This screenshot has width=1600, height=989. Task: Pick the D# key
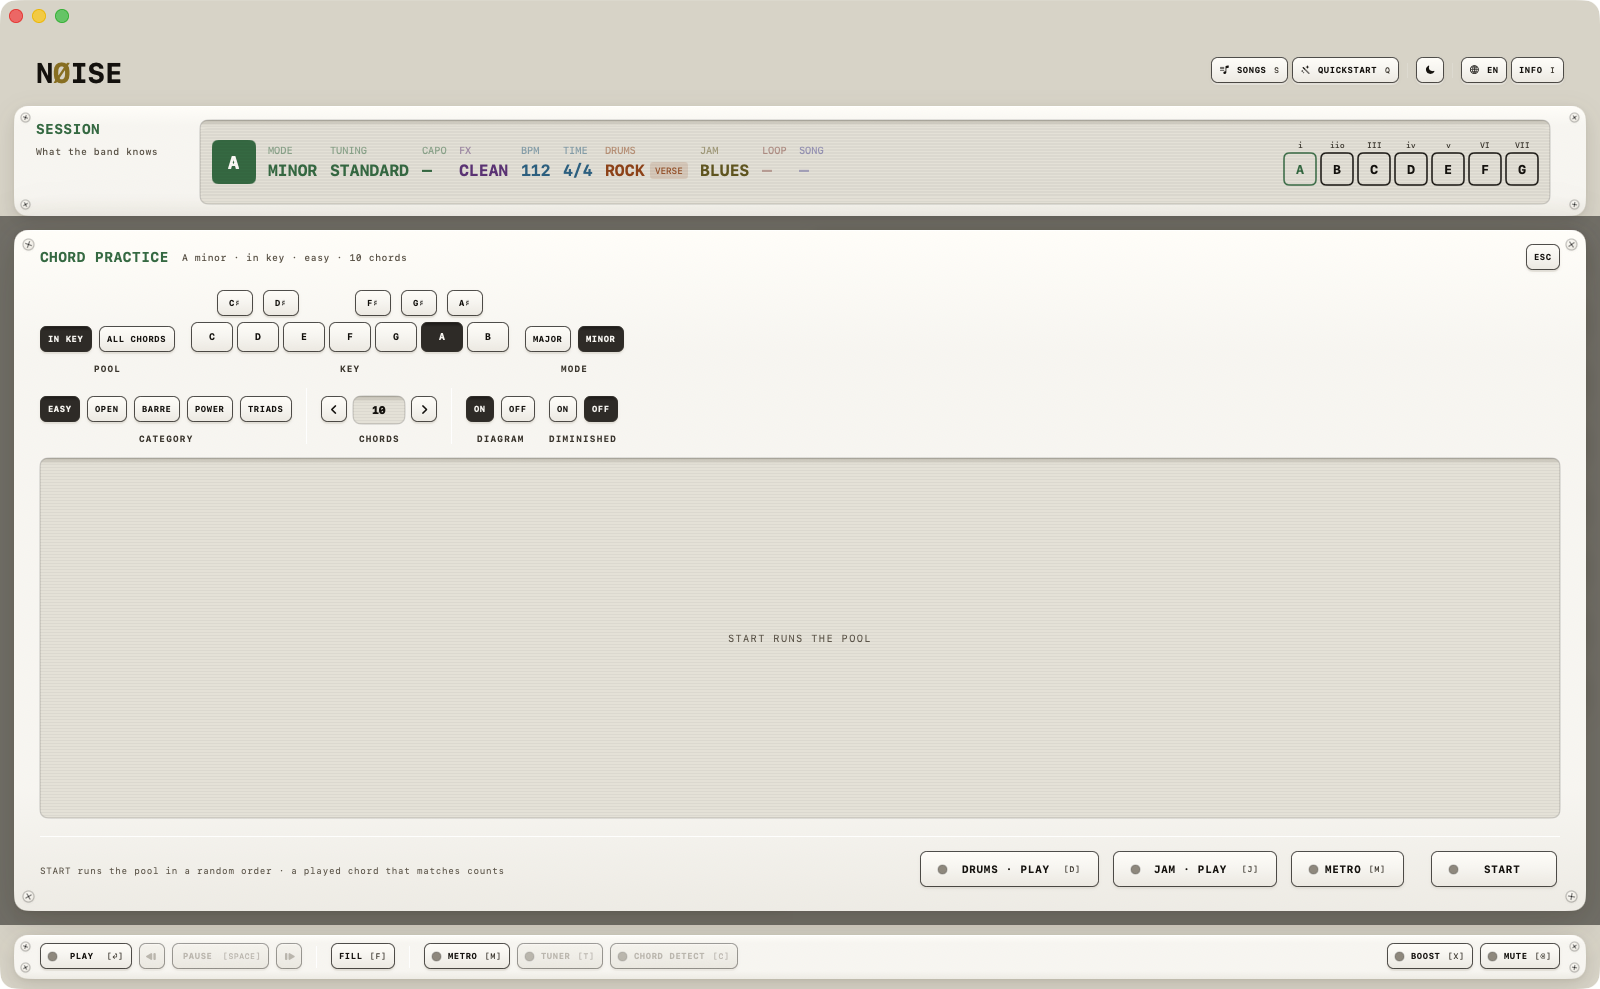pos(281,303)
